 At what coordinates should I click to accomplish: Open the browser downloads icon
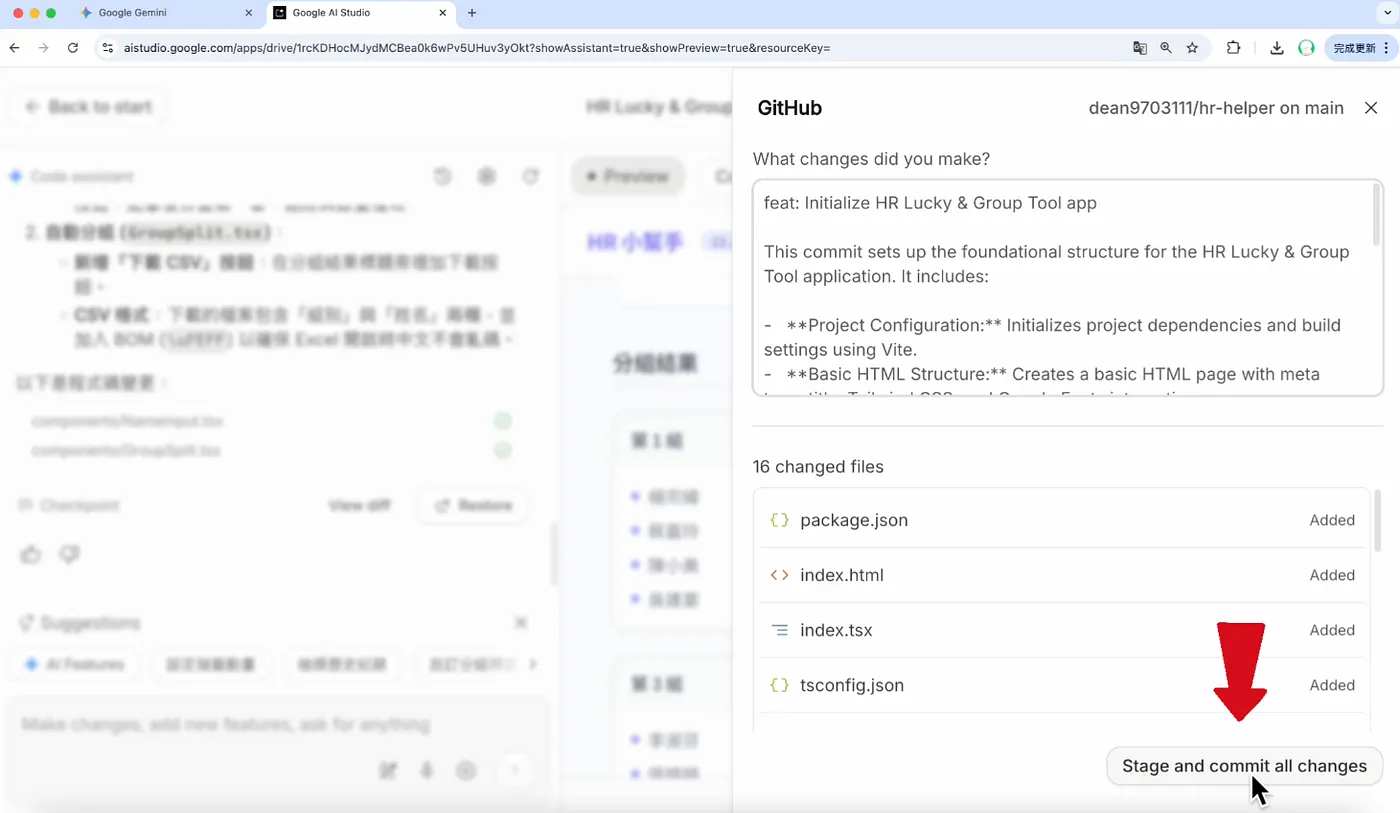coord(1277,47)
